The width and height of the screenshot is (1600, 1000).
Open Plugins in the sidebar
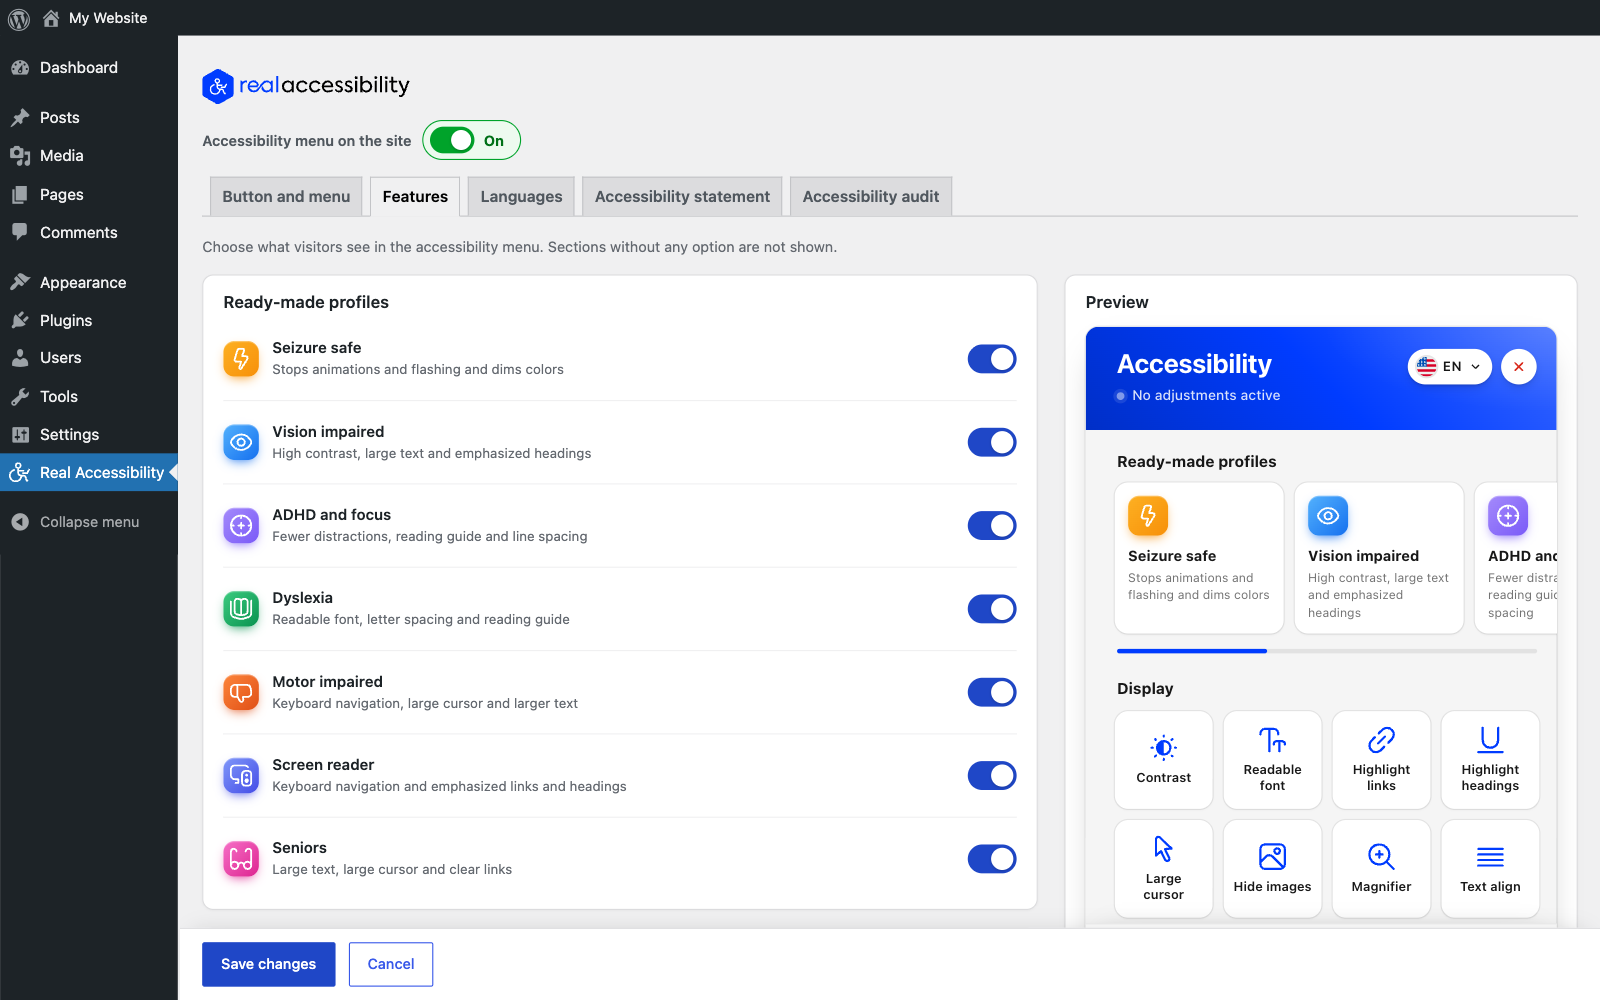(89, 321)
